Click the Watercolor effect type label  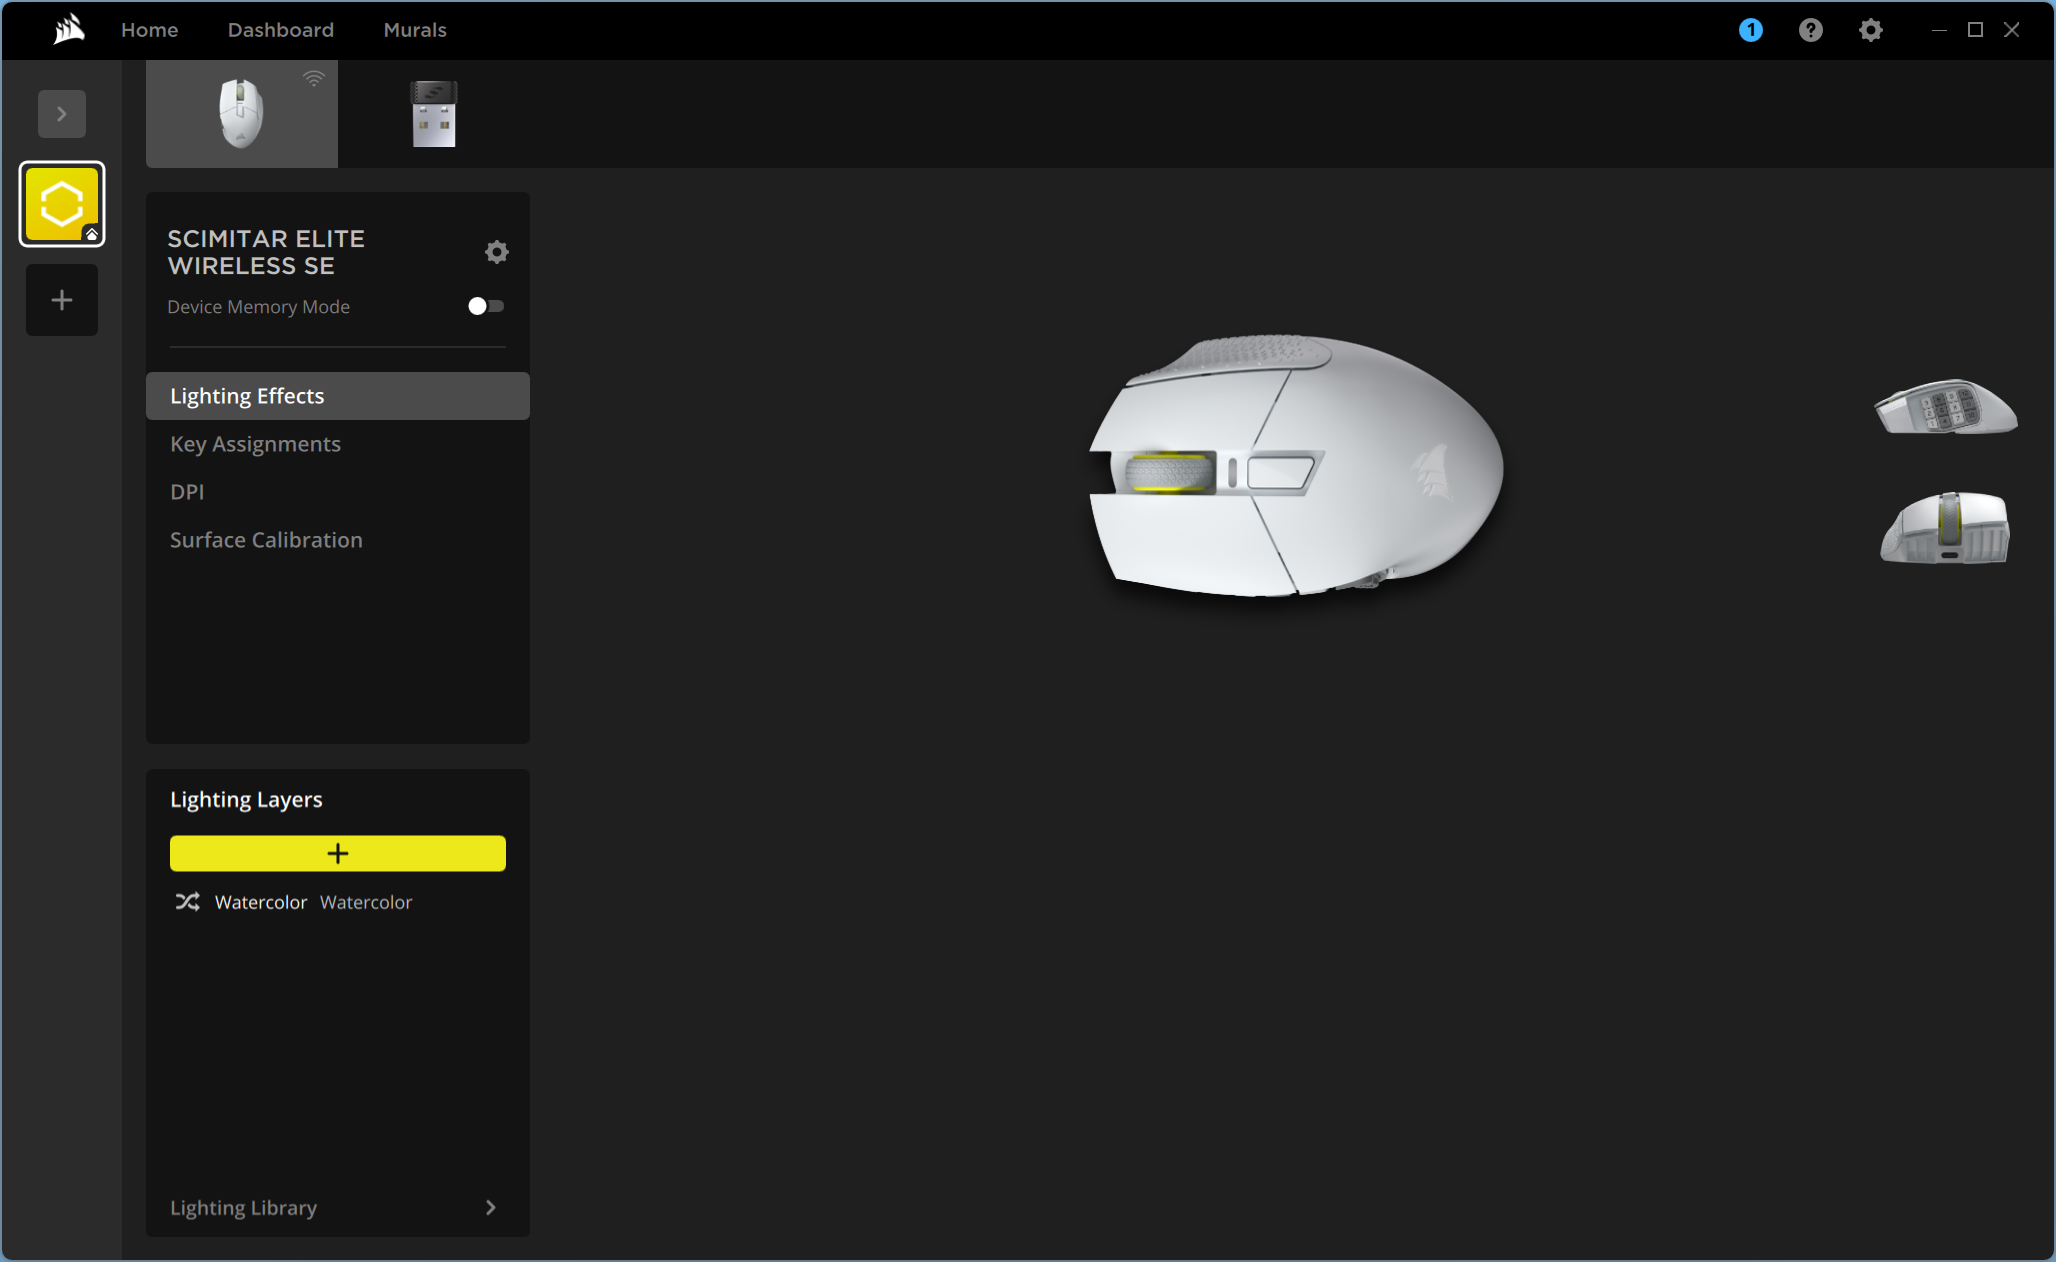click(366, 902)
